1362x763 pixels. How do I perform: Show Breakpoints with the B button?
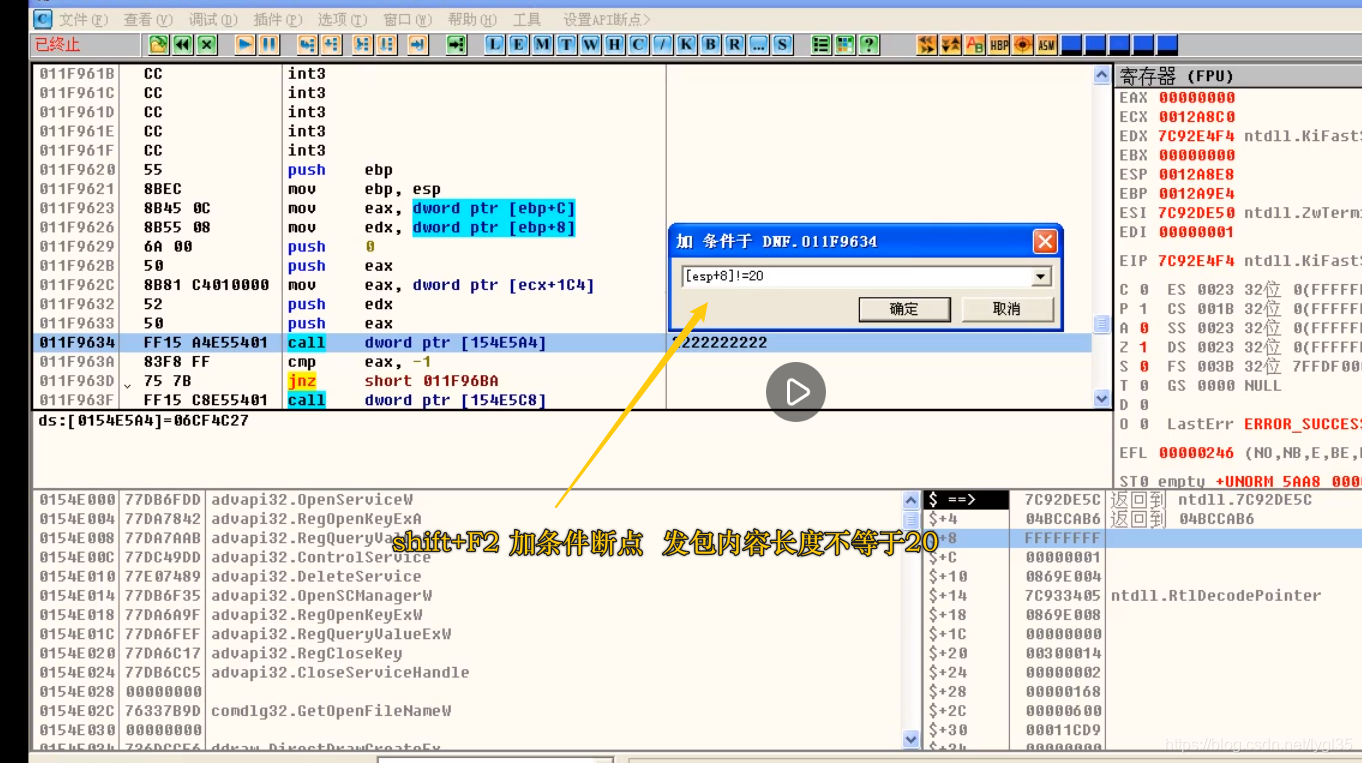point(710,44)
